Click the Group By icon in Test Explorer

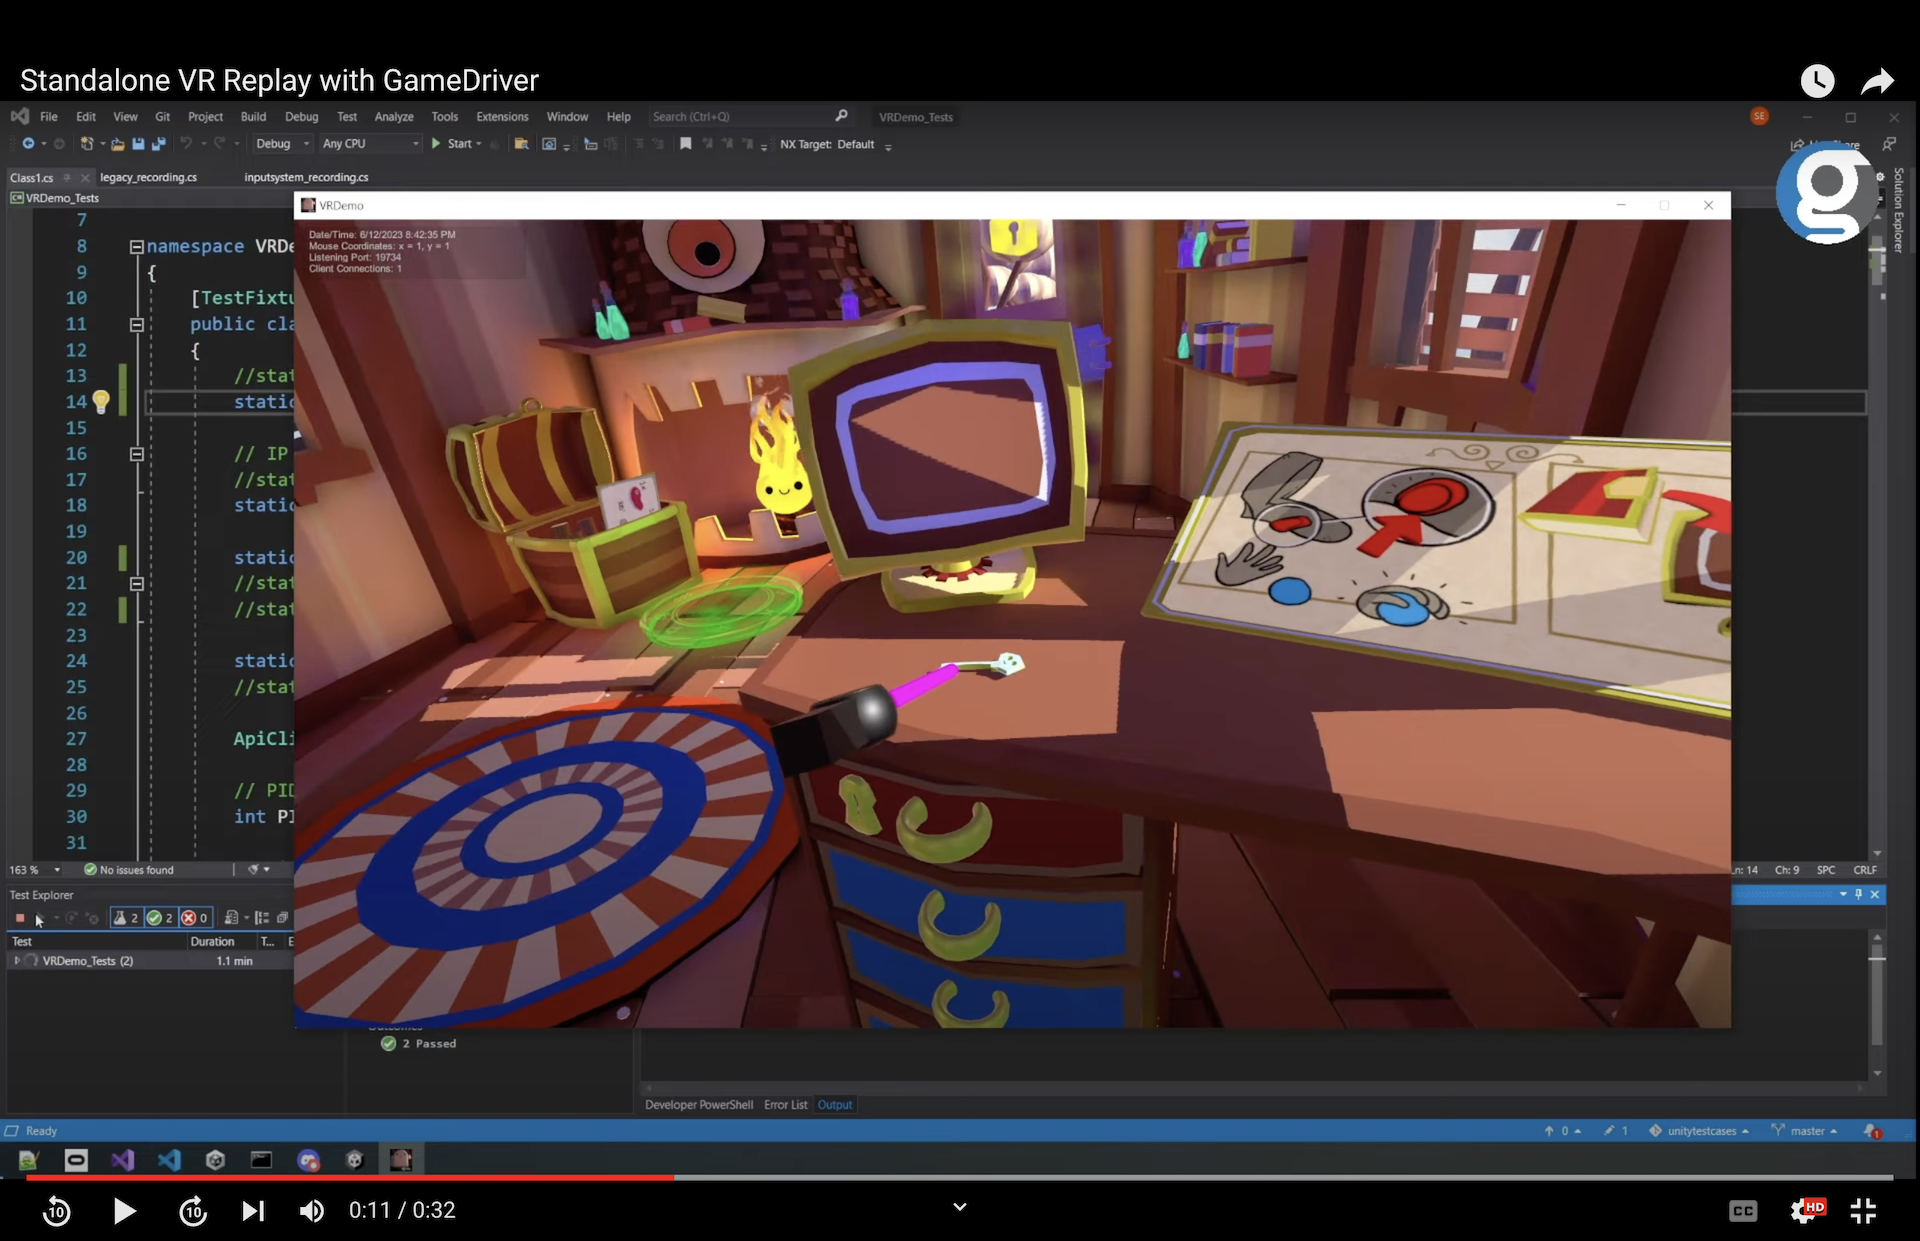pos(262,918)
